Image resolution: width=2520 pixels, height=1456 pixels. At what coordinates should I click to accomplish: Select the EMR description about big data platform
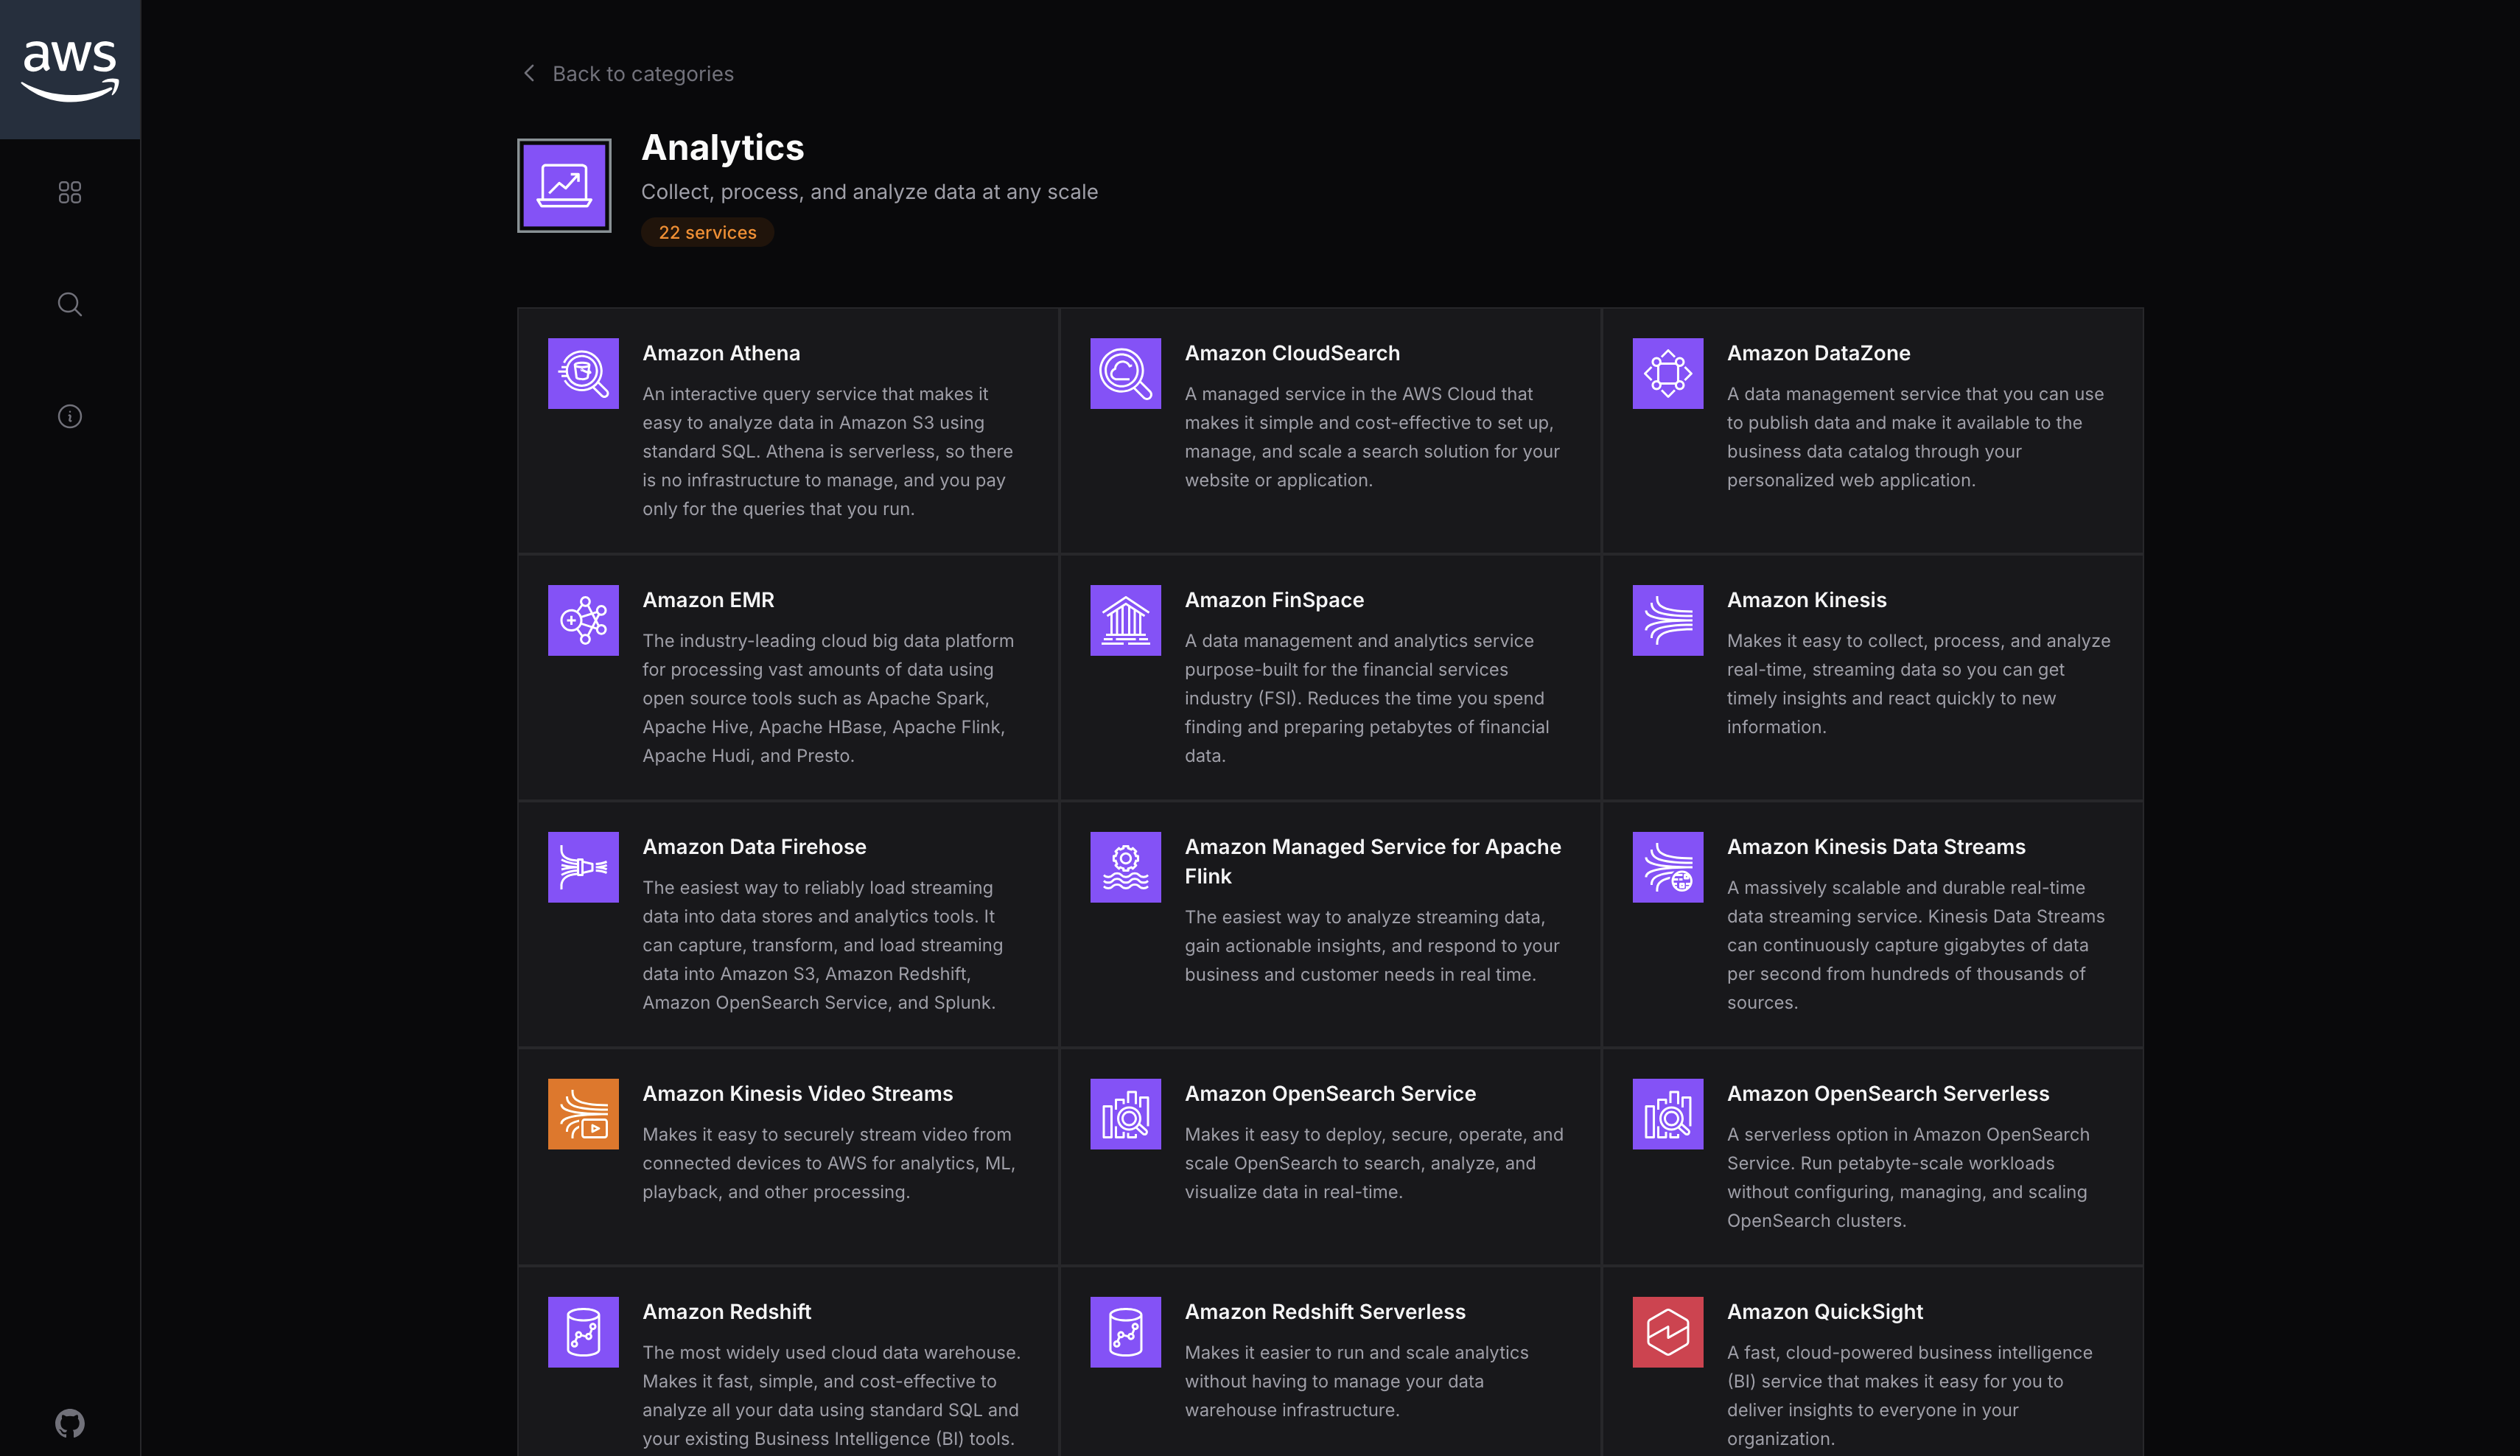click(828, 698)
